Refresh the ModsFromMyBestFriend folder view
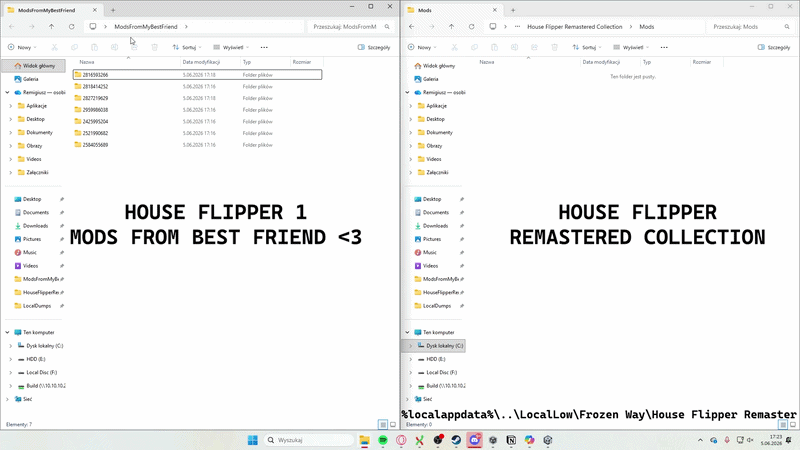 pos(71,27)
